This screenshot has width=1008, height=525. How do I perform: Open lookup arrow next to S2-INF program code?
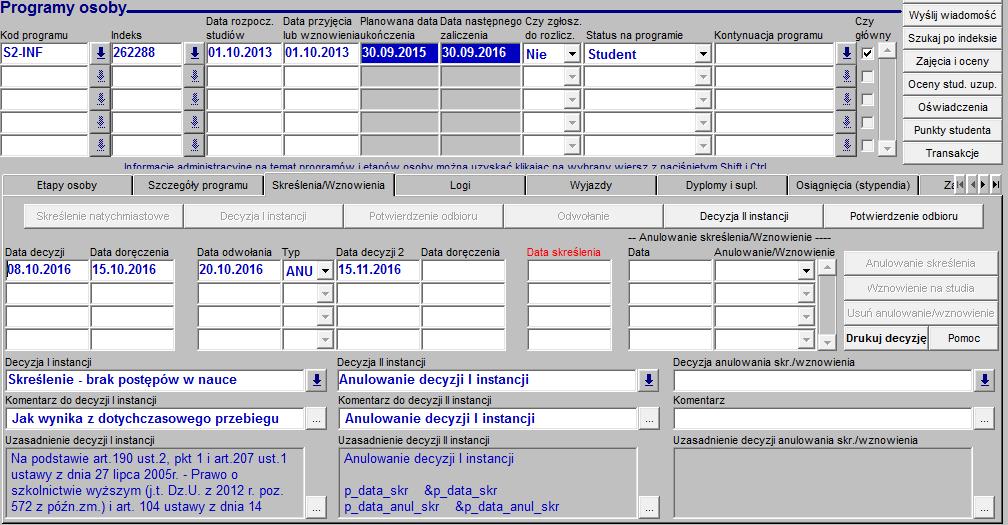tap(100, 53)
